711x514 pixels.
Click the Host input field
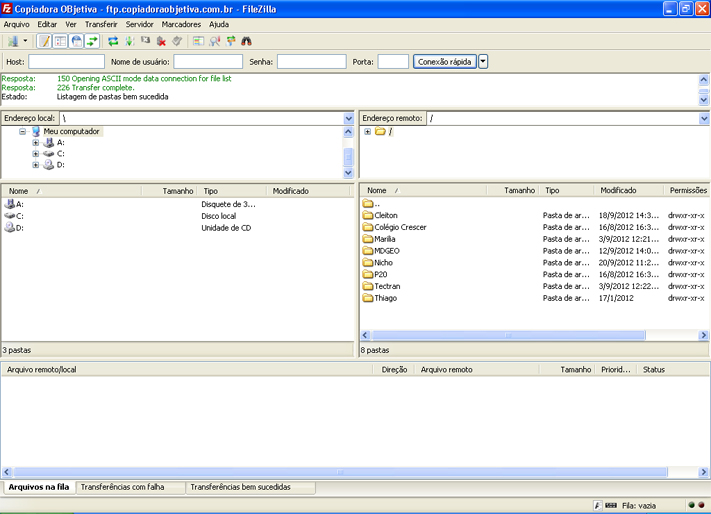coord(66,62)
